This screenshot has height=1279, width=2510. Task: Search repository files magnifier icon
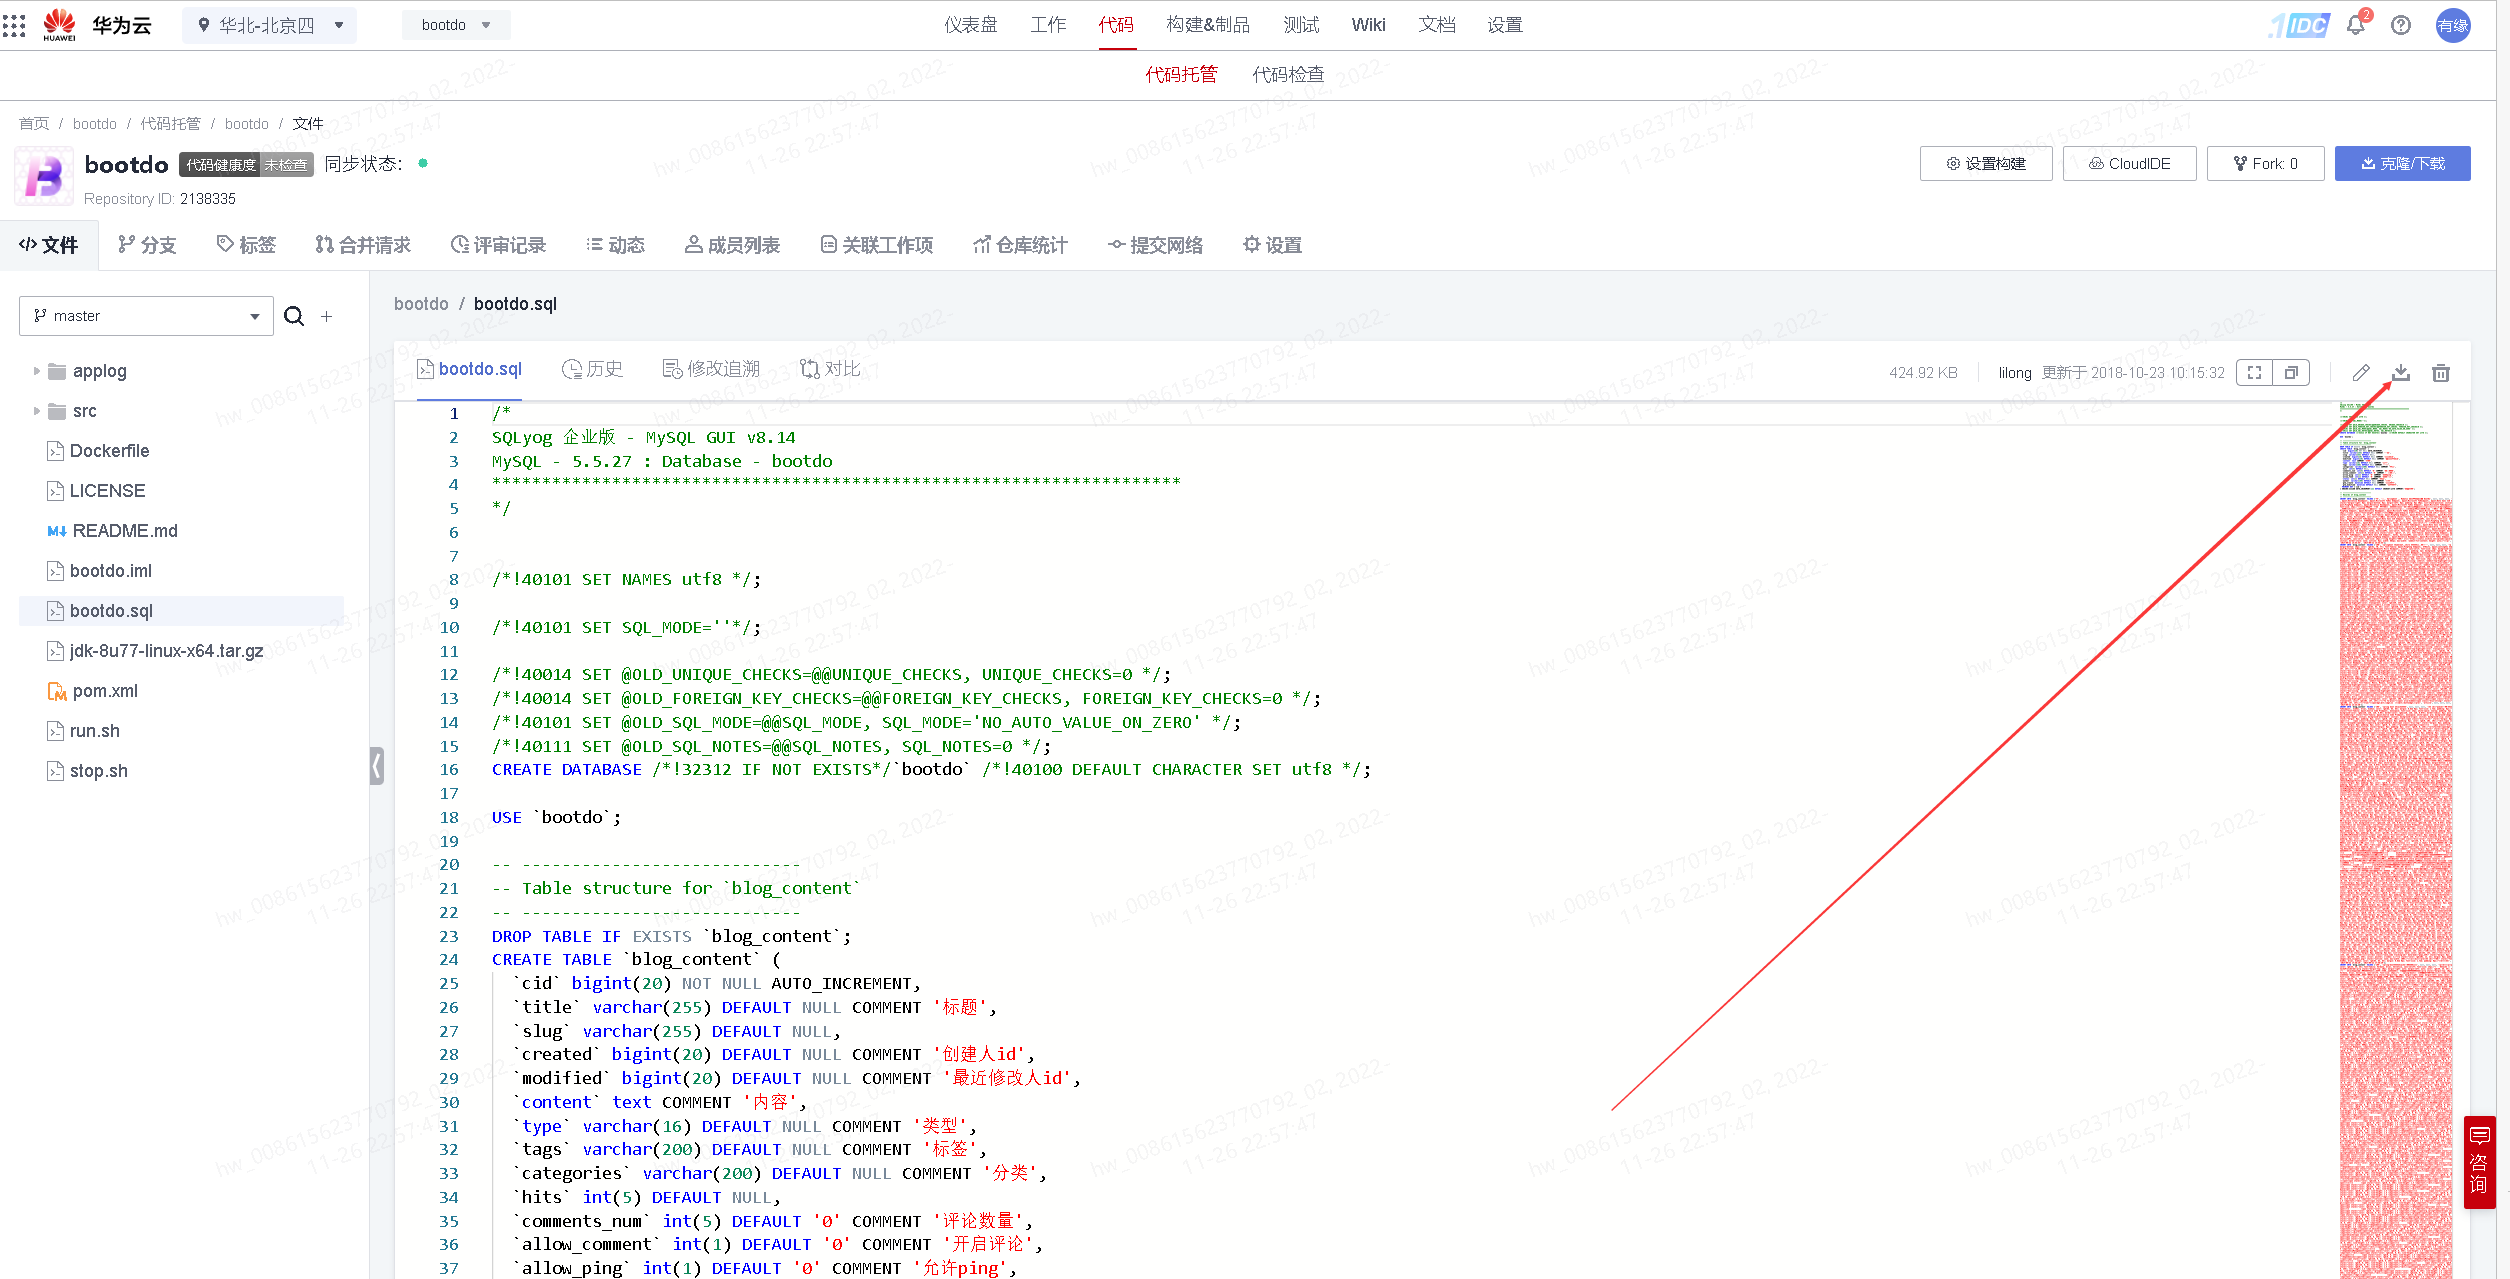[x=294, y=316]
